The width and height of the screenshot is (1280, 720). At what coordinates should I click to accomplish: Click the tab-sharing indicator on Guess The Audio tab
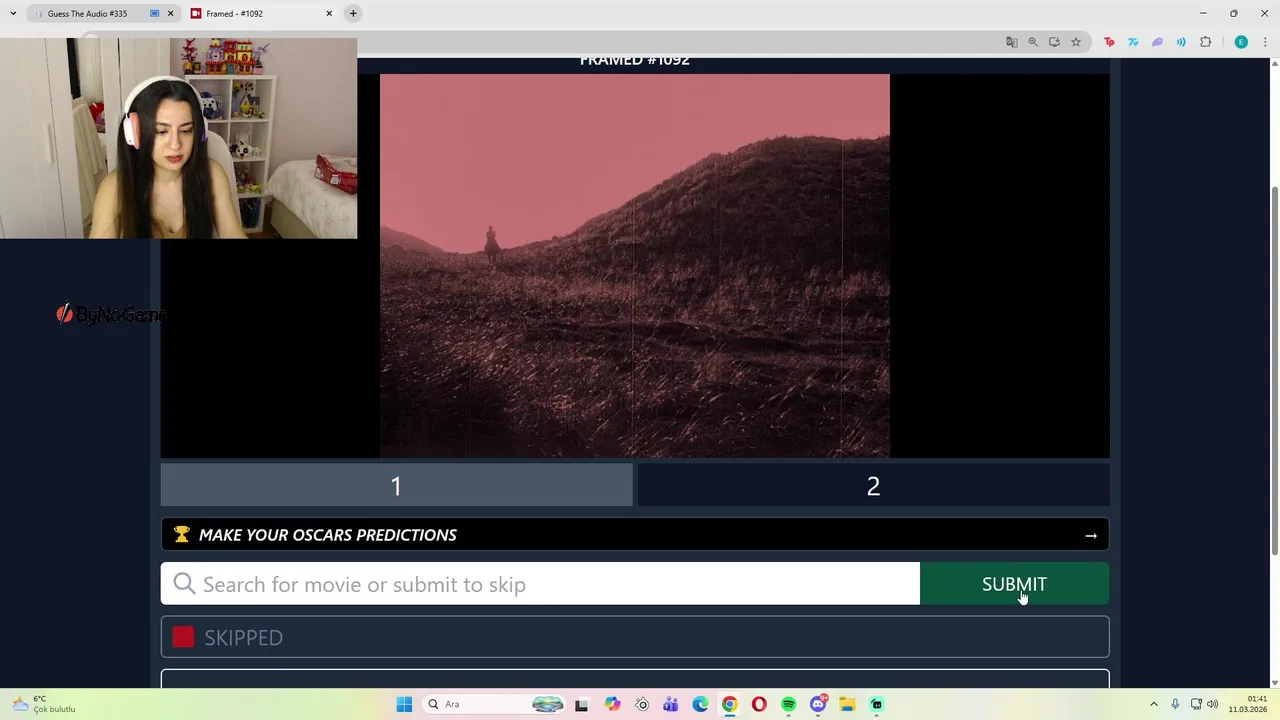pyautogui.click(x=154, y=14)
